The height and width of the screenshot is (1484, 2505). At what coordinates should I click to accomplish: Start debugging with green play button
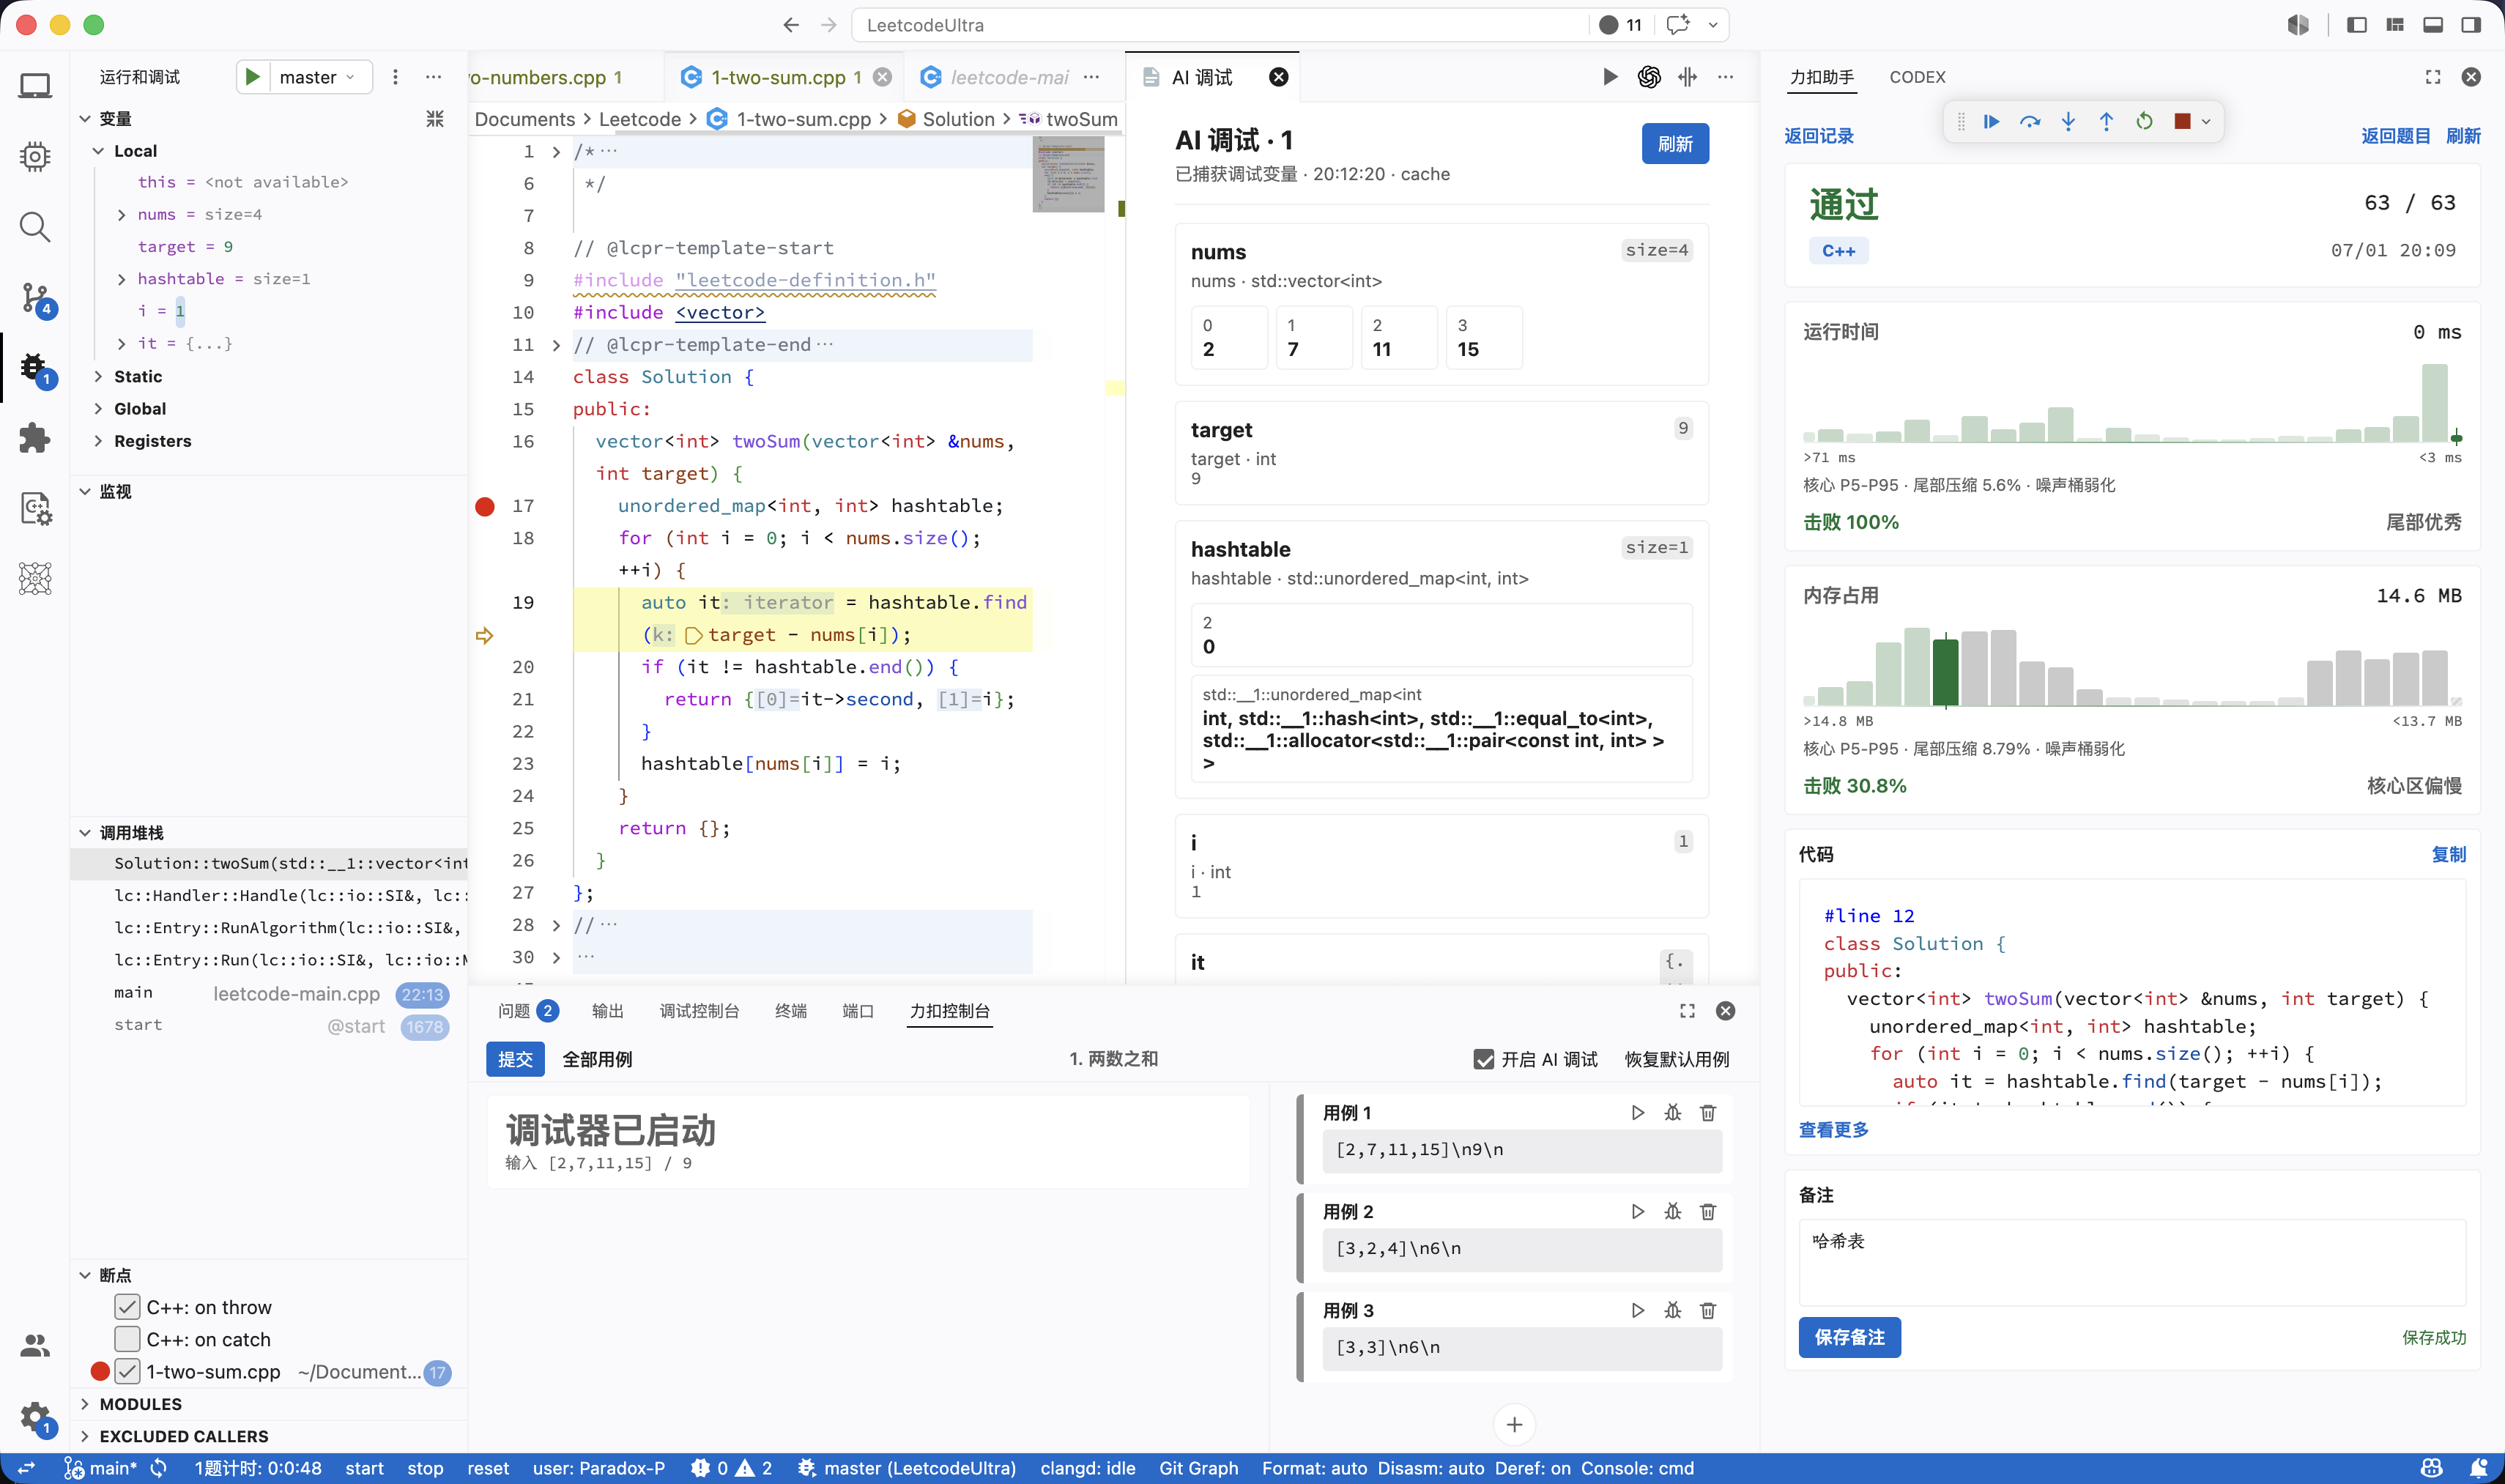(253, 77)
